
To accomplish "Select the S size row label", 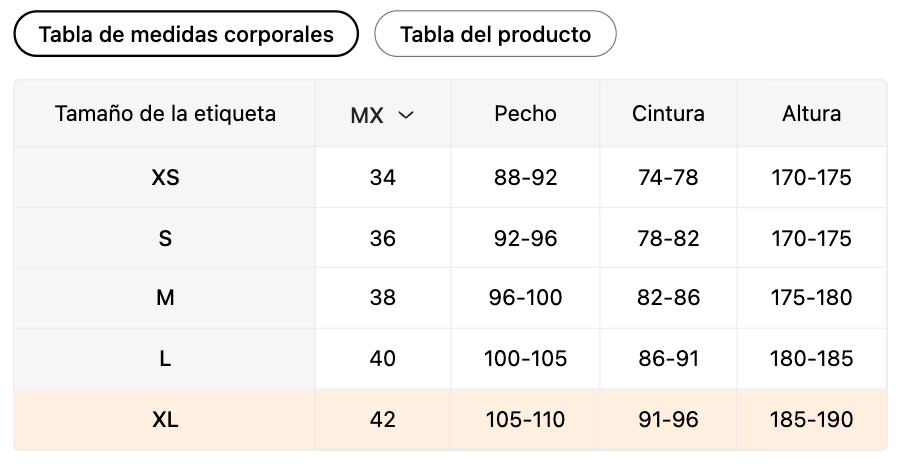I will tap(165, 238).
